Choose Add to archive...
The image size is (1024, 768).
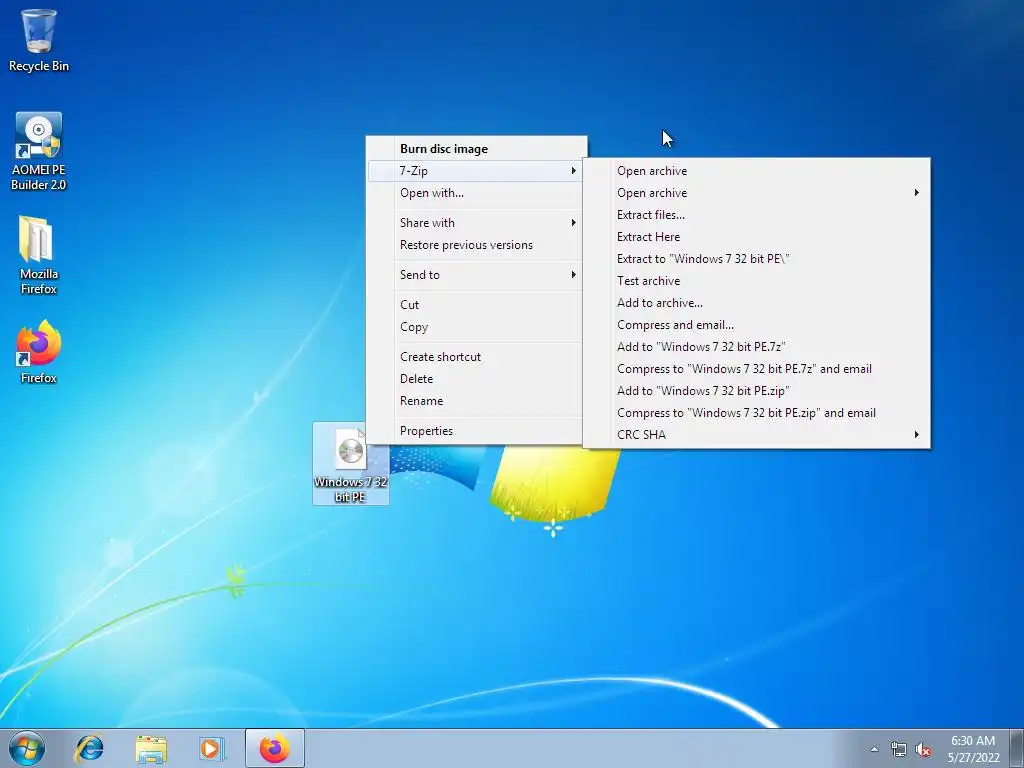tap(756, 303)
